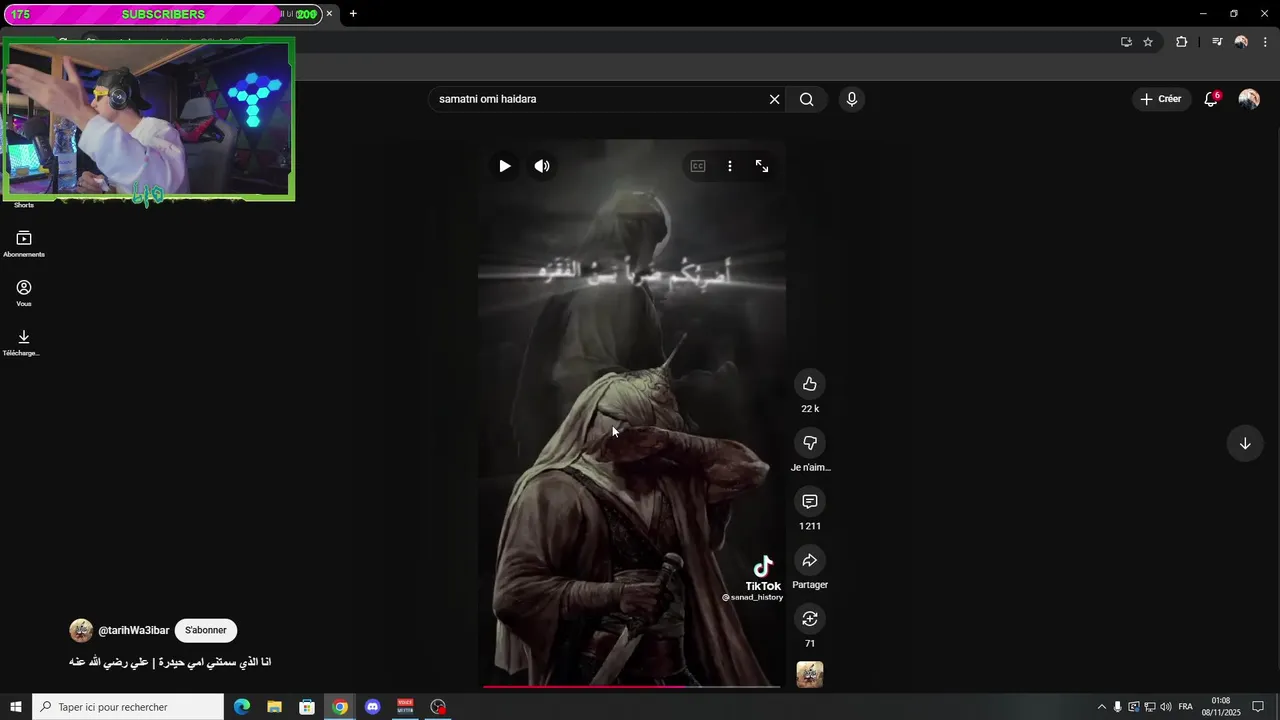Viewport: 1280px width, 720px height.
Task: Play the YouTube Short video
Action: [505, 166]
